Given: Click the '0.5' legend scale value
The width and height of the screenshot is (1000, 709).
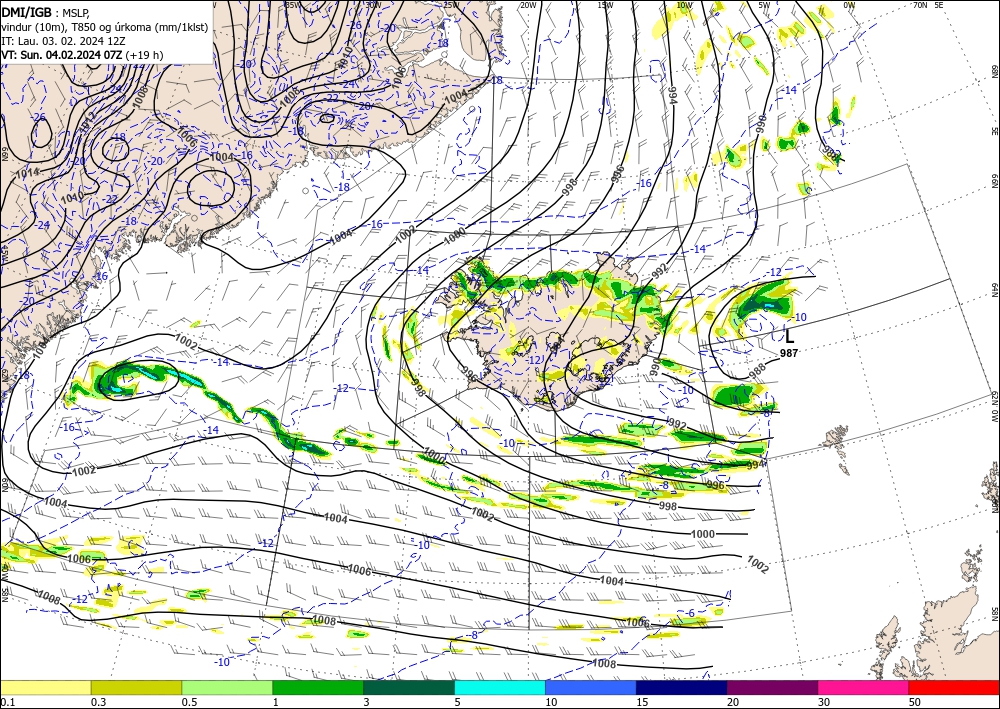Looking at the screenshot, I should [189, 702].
